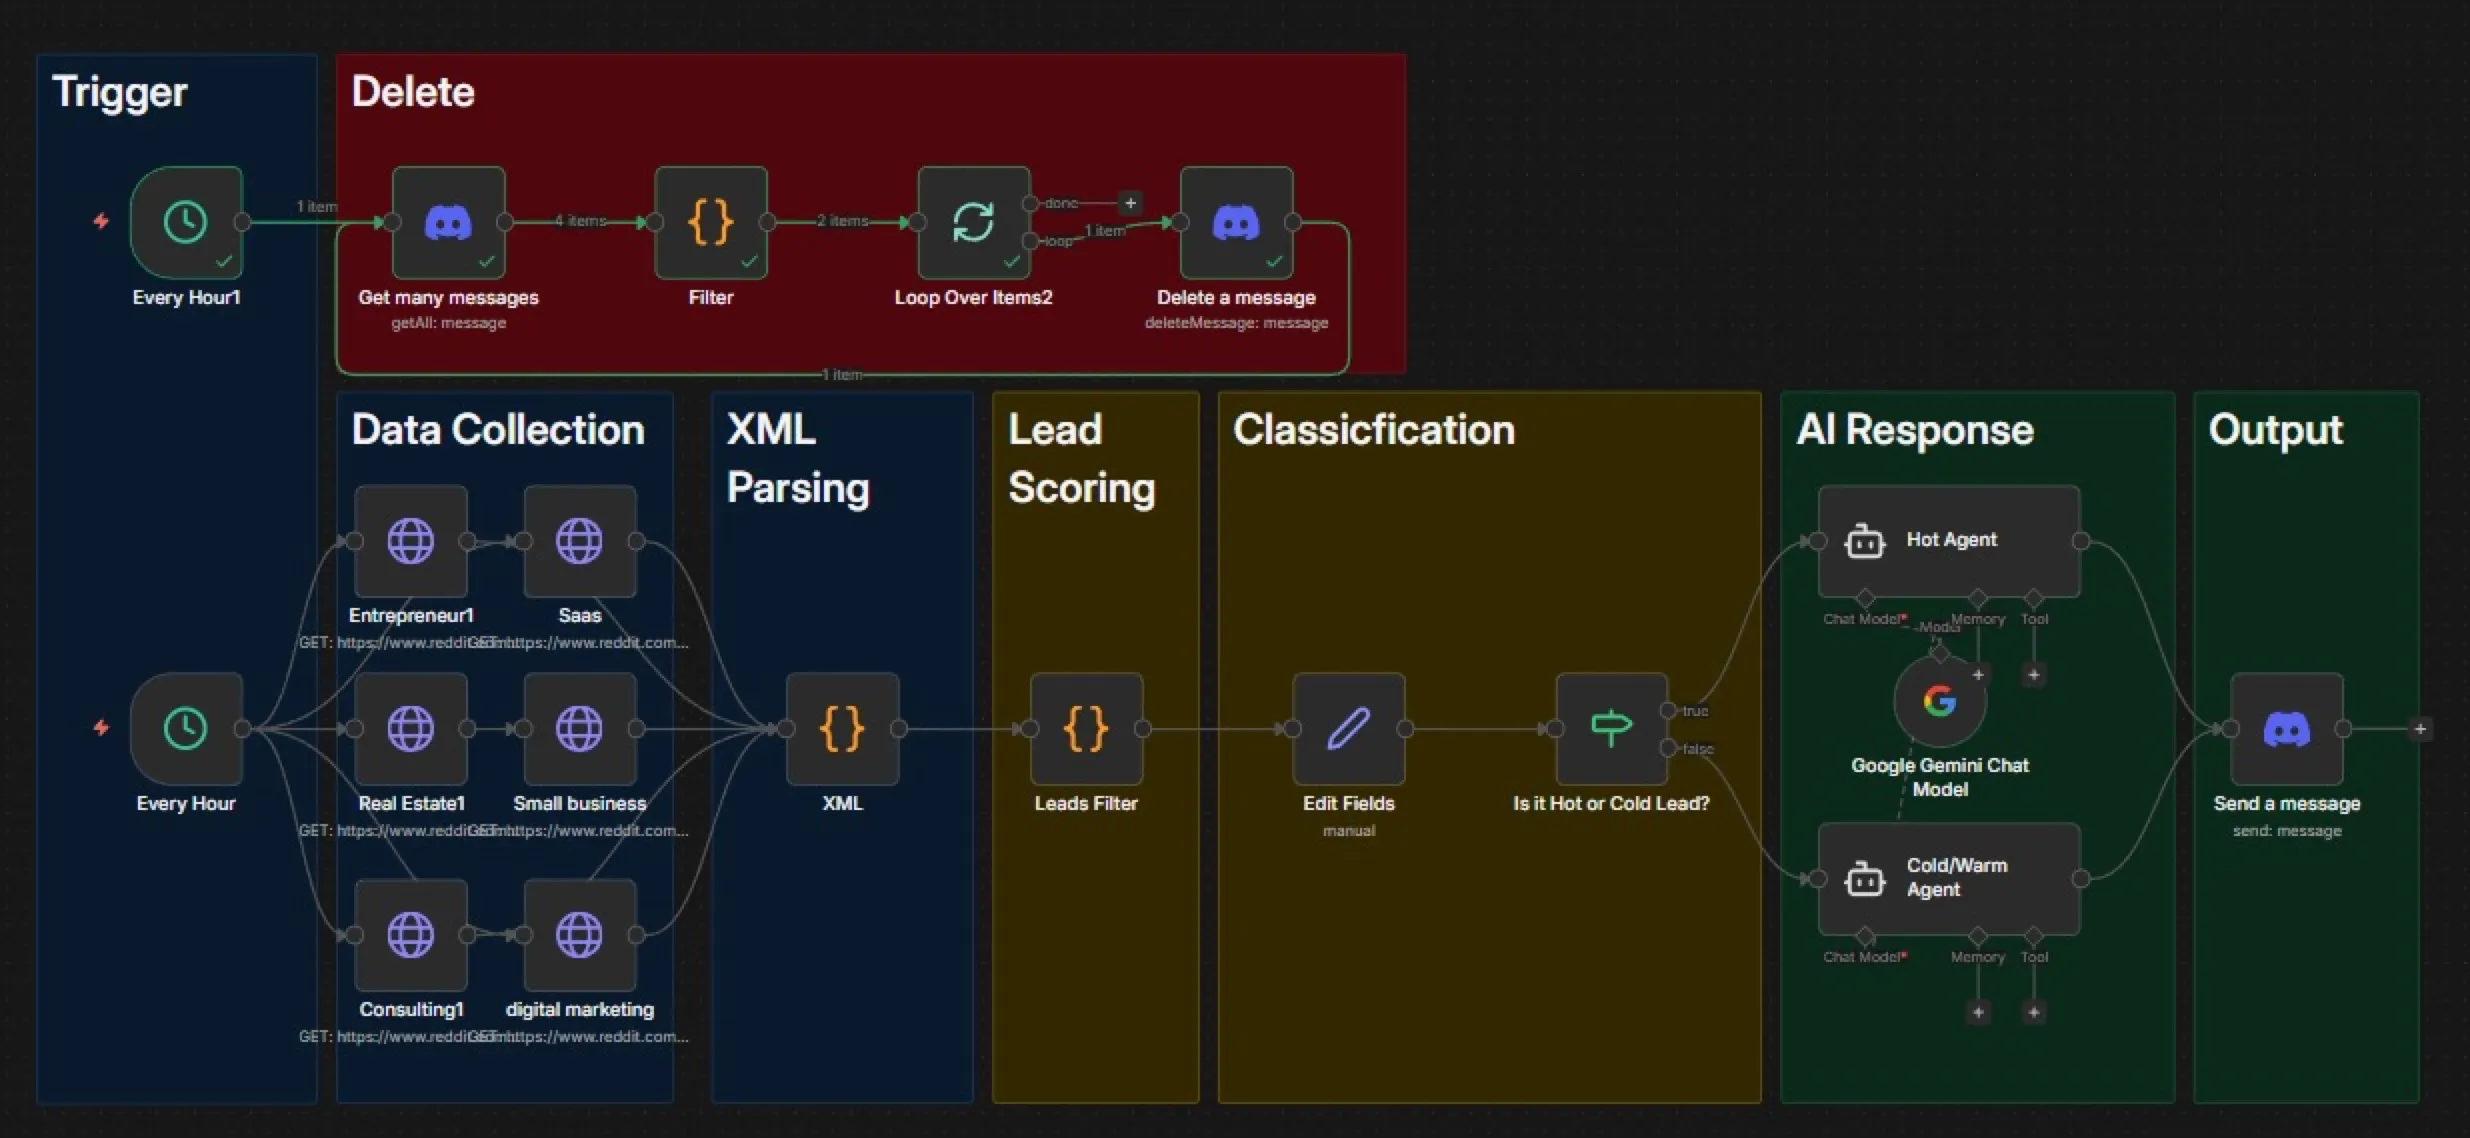Open the Is it Hot or Cold Lead? node
2470x1138 pixels.
coord(1611,728)
